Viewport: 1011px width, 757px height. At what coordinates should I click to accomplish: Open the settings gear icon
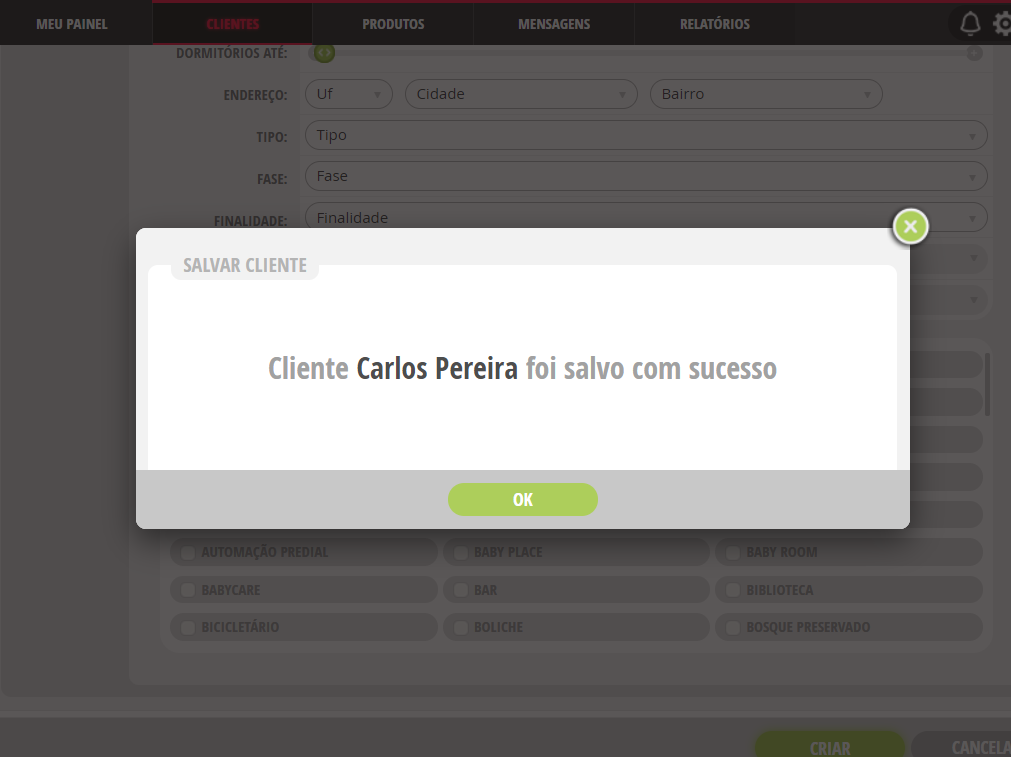click(1002, 24)
